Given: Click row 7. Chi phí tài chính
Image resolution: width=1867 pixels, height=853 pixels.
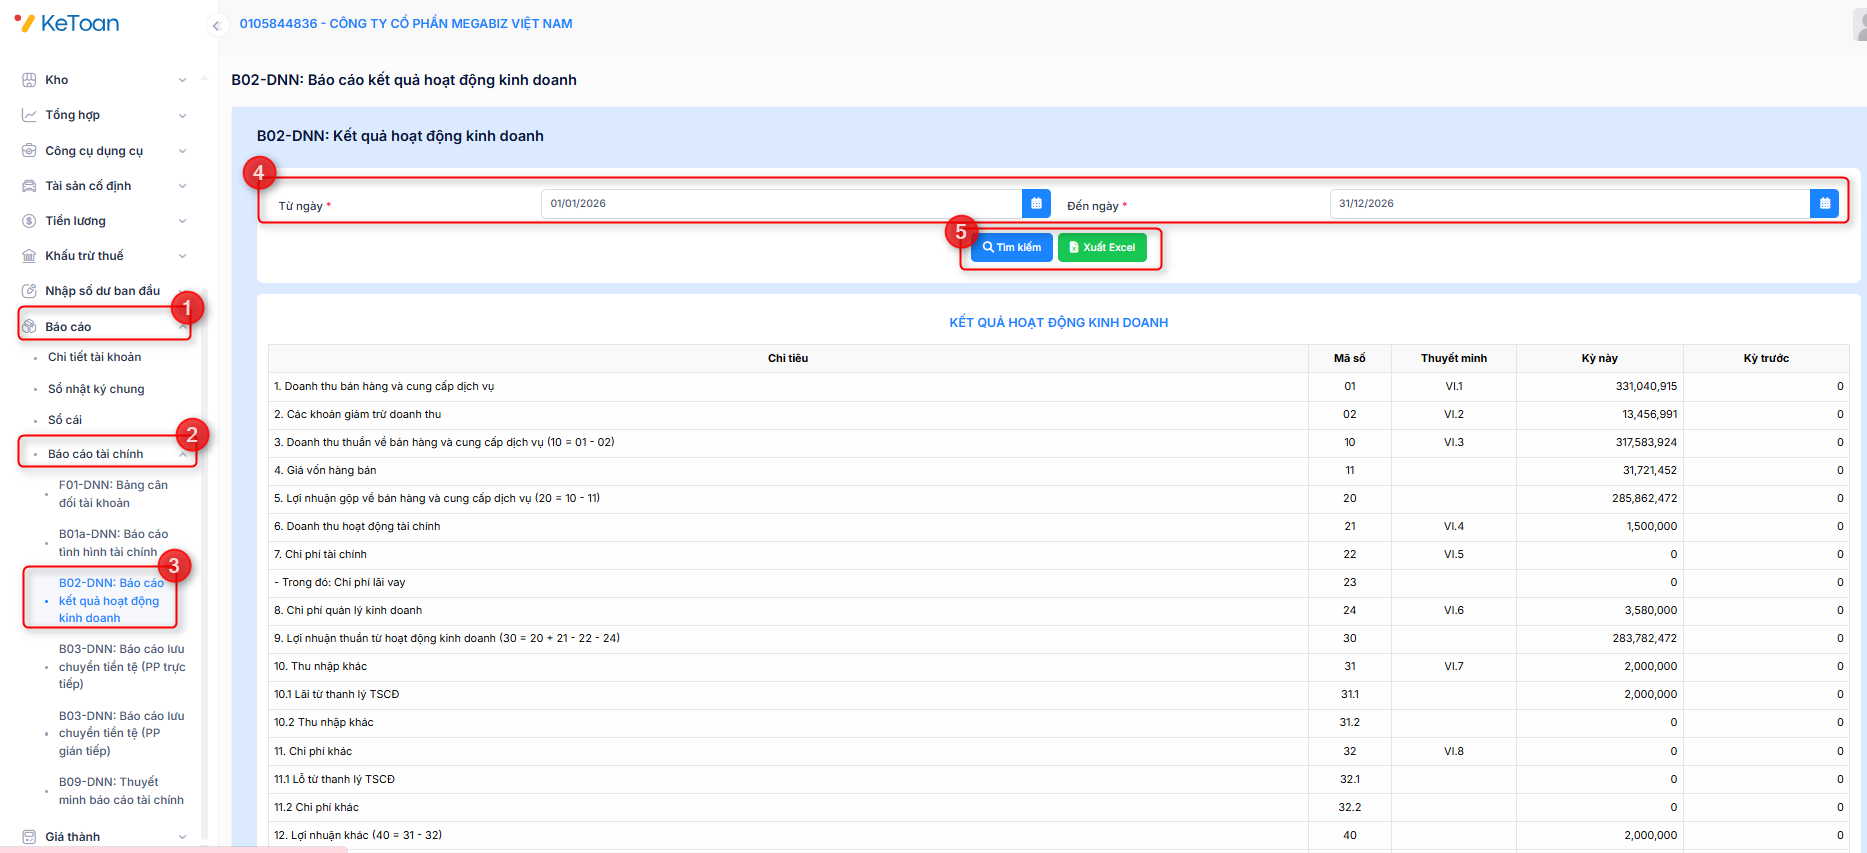Looking at the screenshot, I should 1059,554.
